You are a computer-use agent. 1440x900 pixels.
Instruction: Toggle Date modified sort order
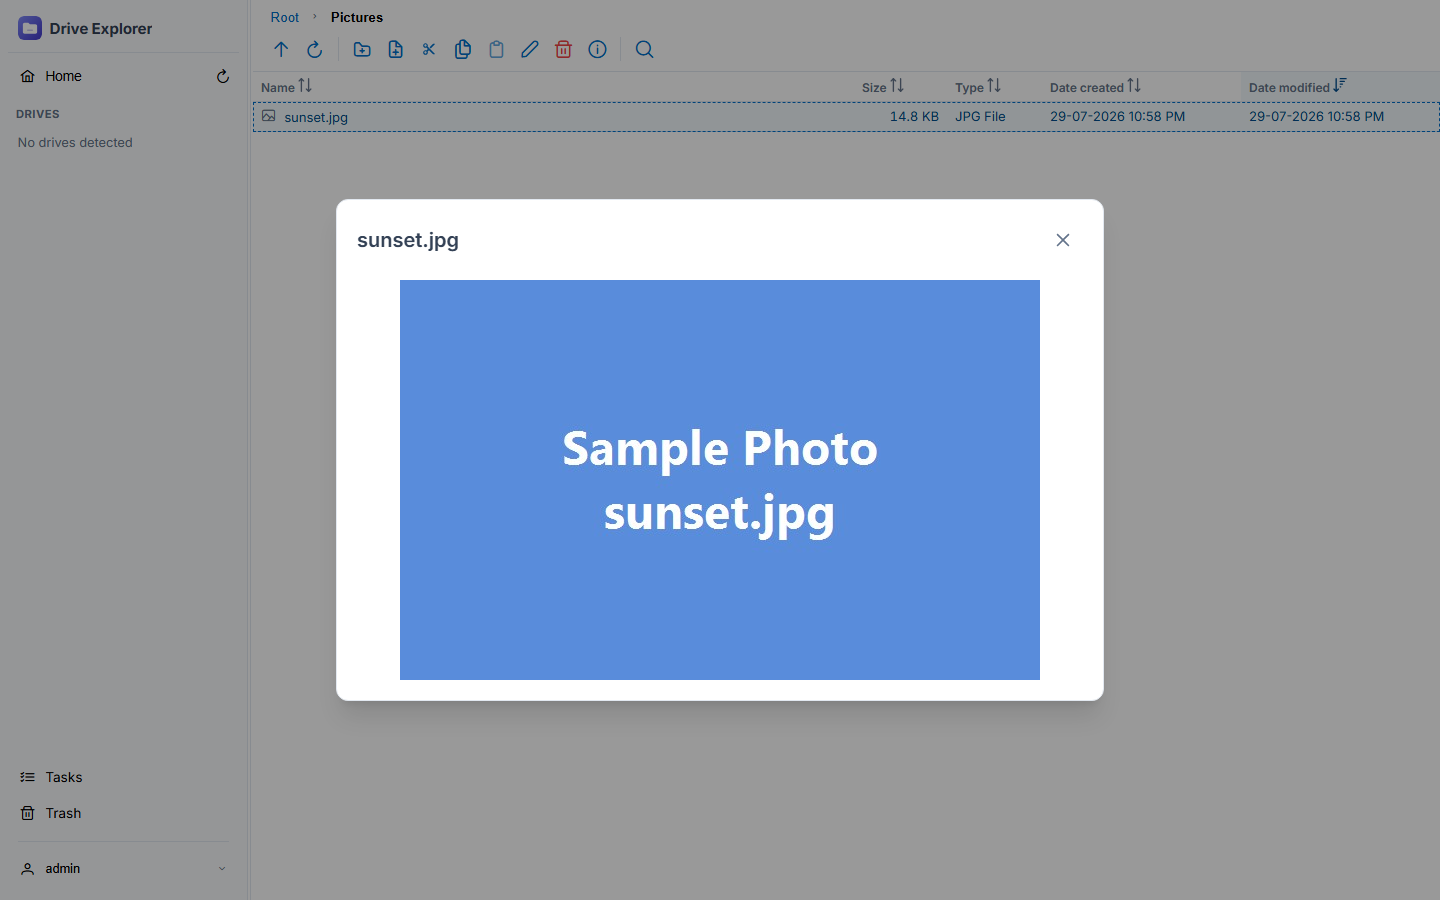(1340, 86)
